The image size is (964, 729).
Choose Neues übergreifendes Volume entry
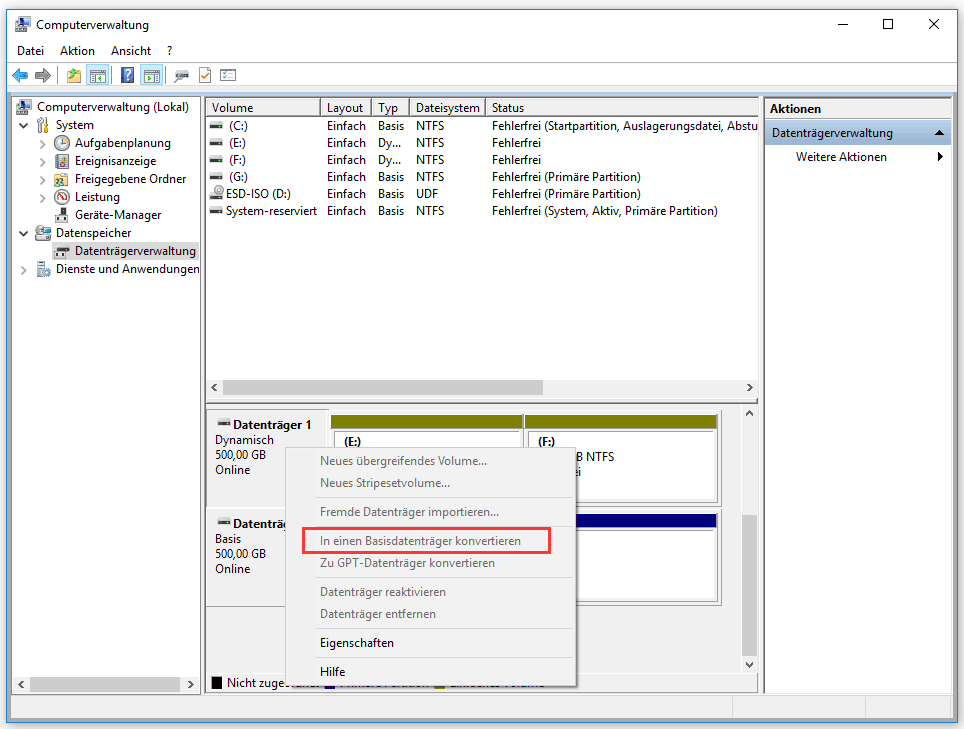click(x=403, y=461)
